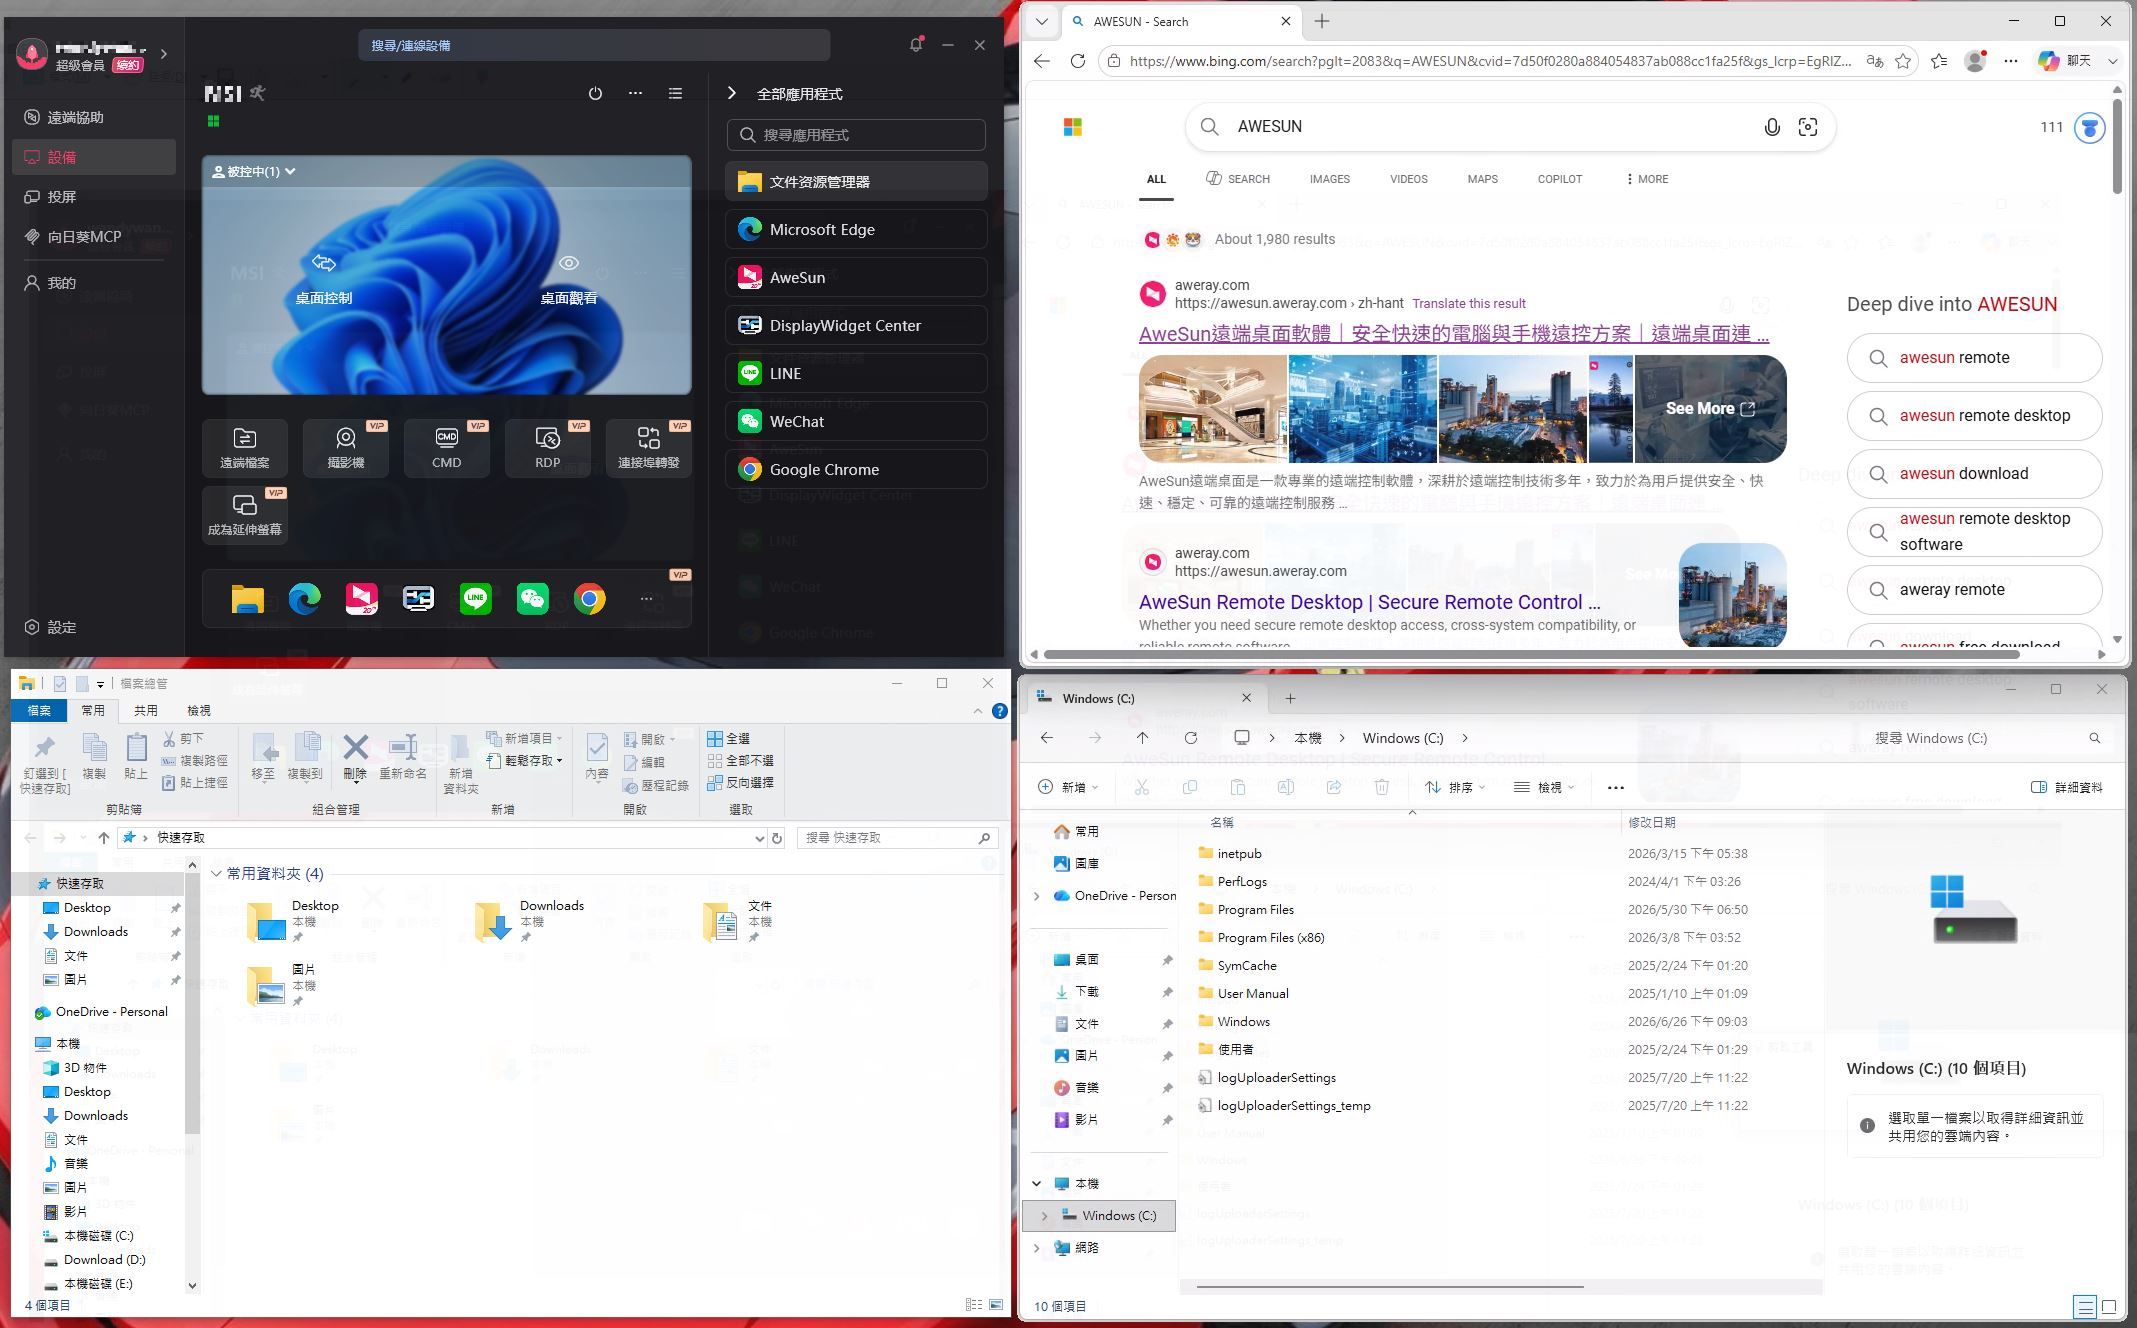2137x1328 pixels.
Task: Open AweSun Remote Desktop Secure Remote Control link
Action: click(x=1369, y=602)
